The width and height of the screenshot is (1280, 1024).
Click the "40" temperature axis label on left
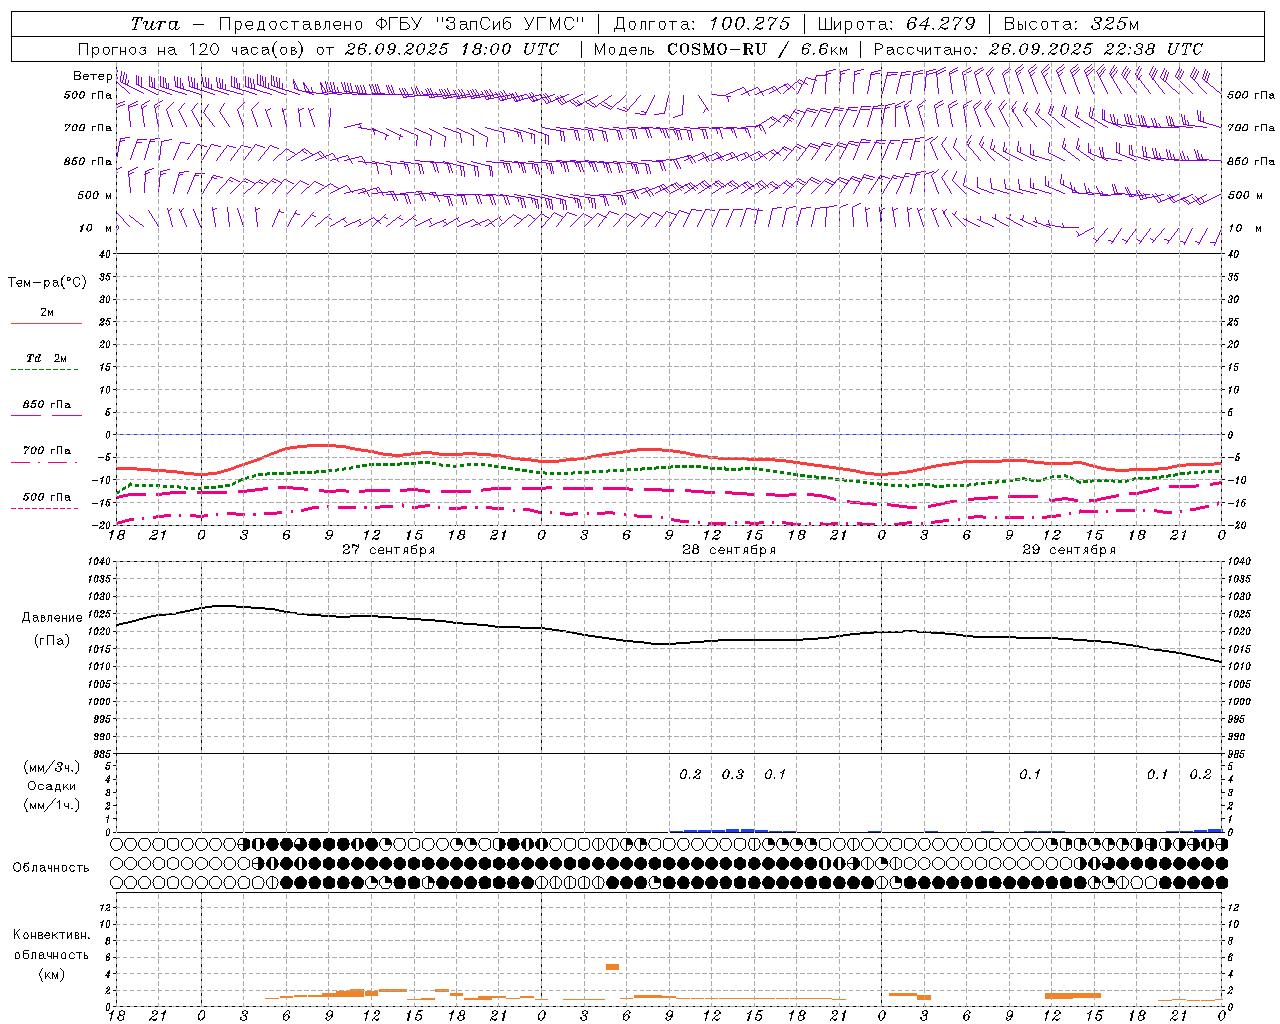(x=104, y=254)
